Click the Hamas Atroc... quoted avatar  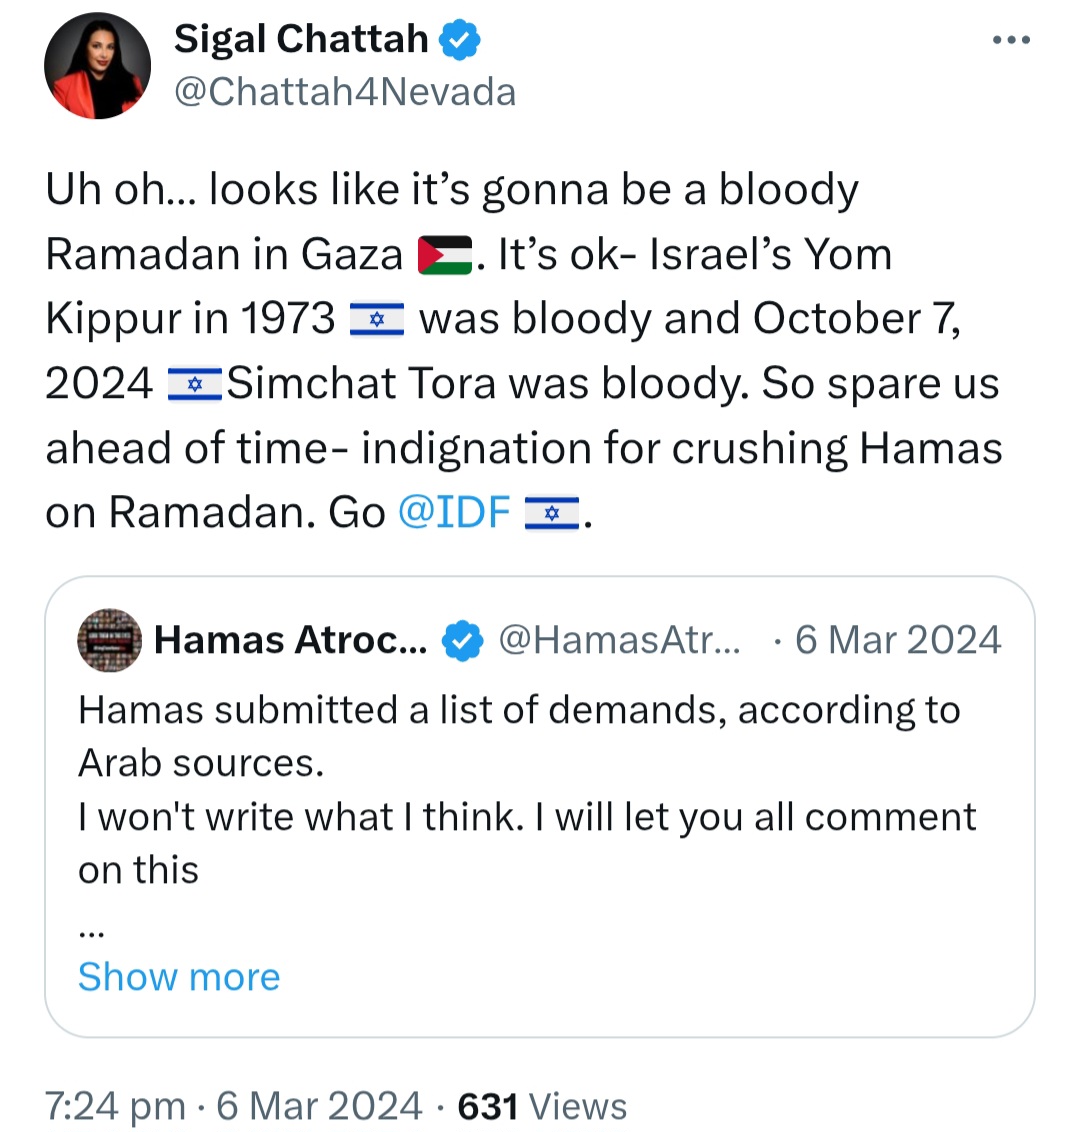pos(110,640)
